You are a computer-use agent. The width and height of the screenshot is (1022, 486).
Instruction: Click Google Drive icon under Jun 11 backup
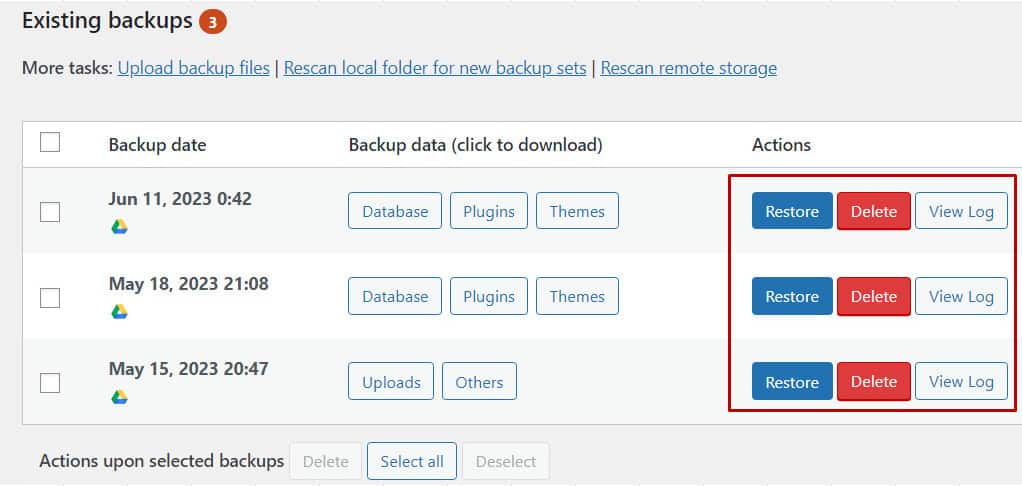(119, 227)
